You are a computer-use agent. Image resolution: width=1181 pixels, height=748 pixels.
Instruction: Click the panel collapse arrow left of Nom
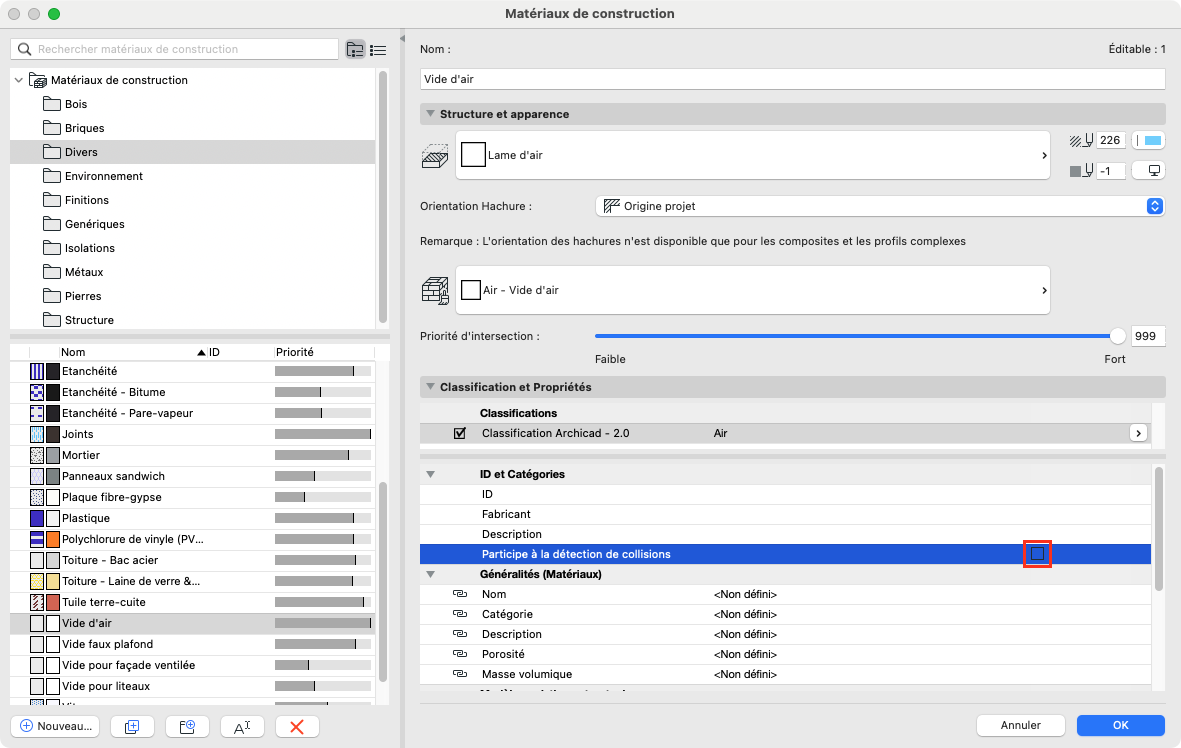point(402,38)
